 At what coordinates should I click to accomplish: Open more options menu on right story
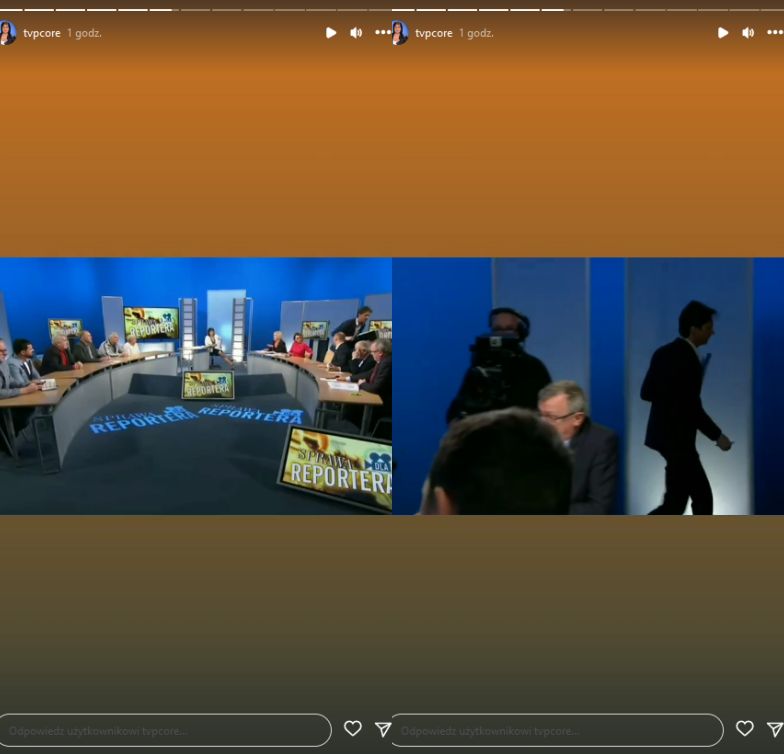(775, 32)
